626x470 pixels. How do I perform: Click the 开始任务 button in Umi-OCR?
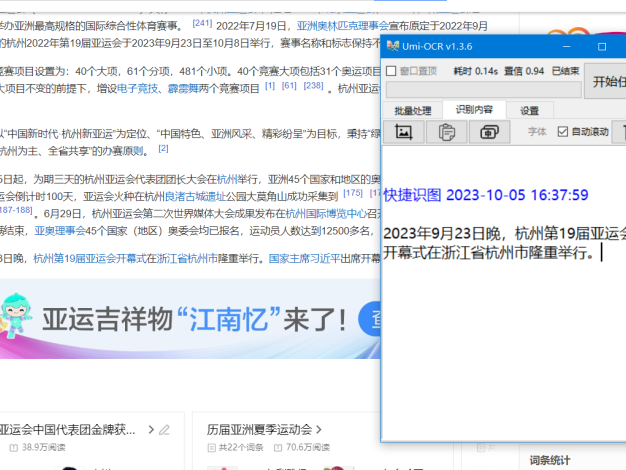(605, 81)
